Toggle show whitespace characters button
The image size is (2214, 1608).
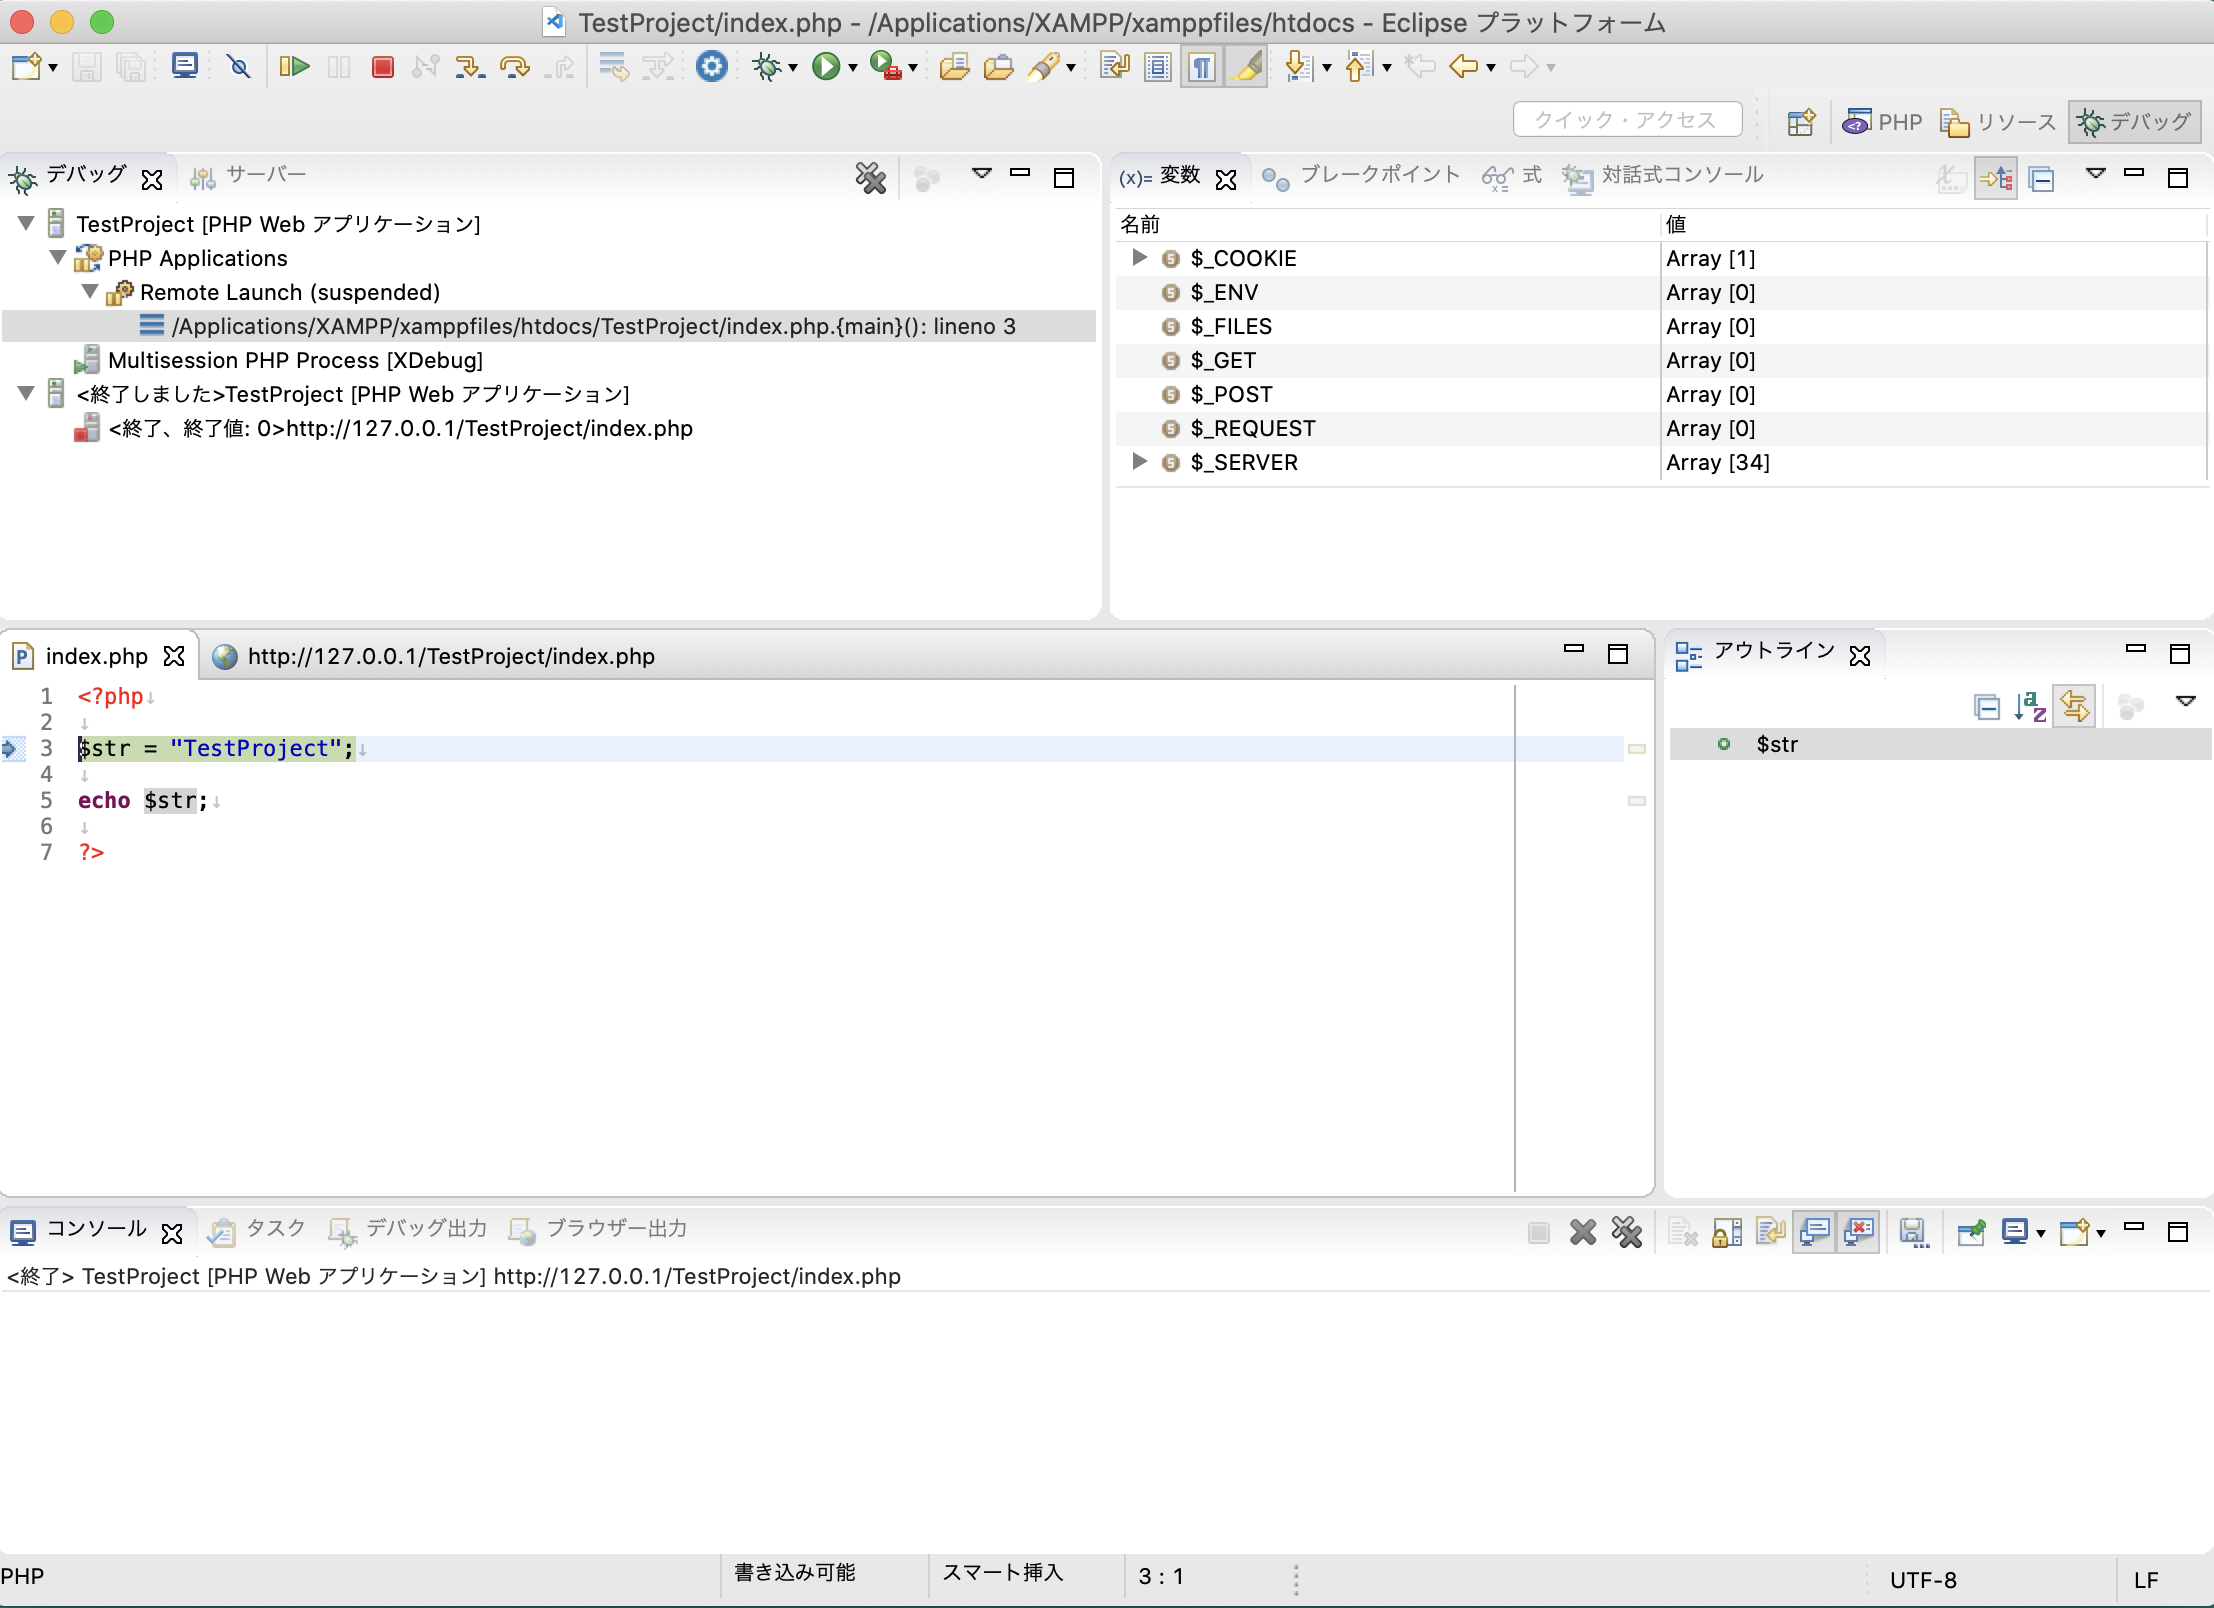[1203, 67]
